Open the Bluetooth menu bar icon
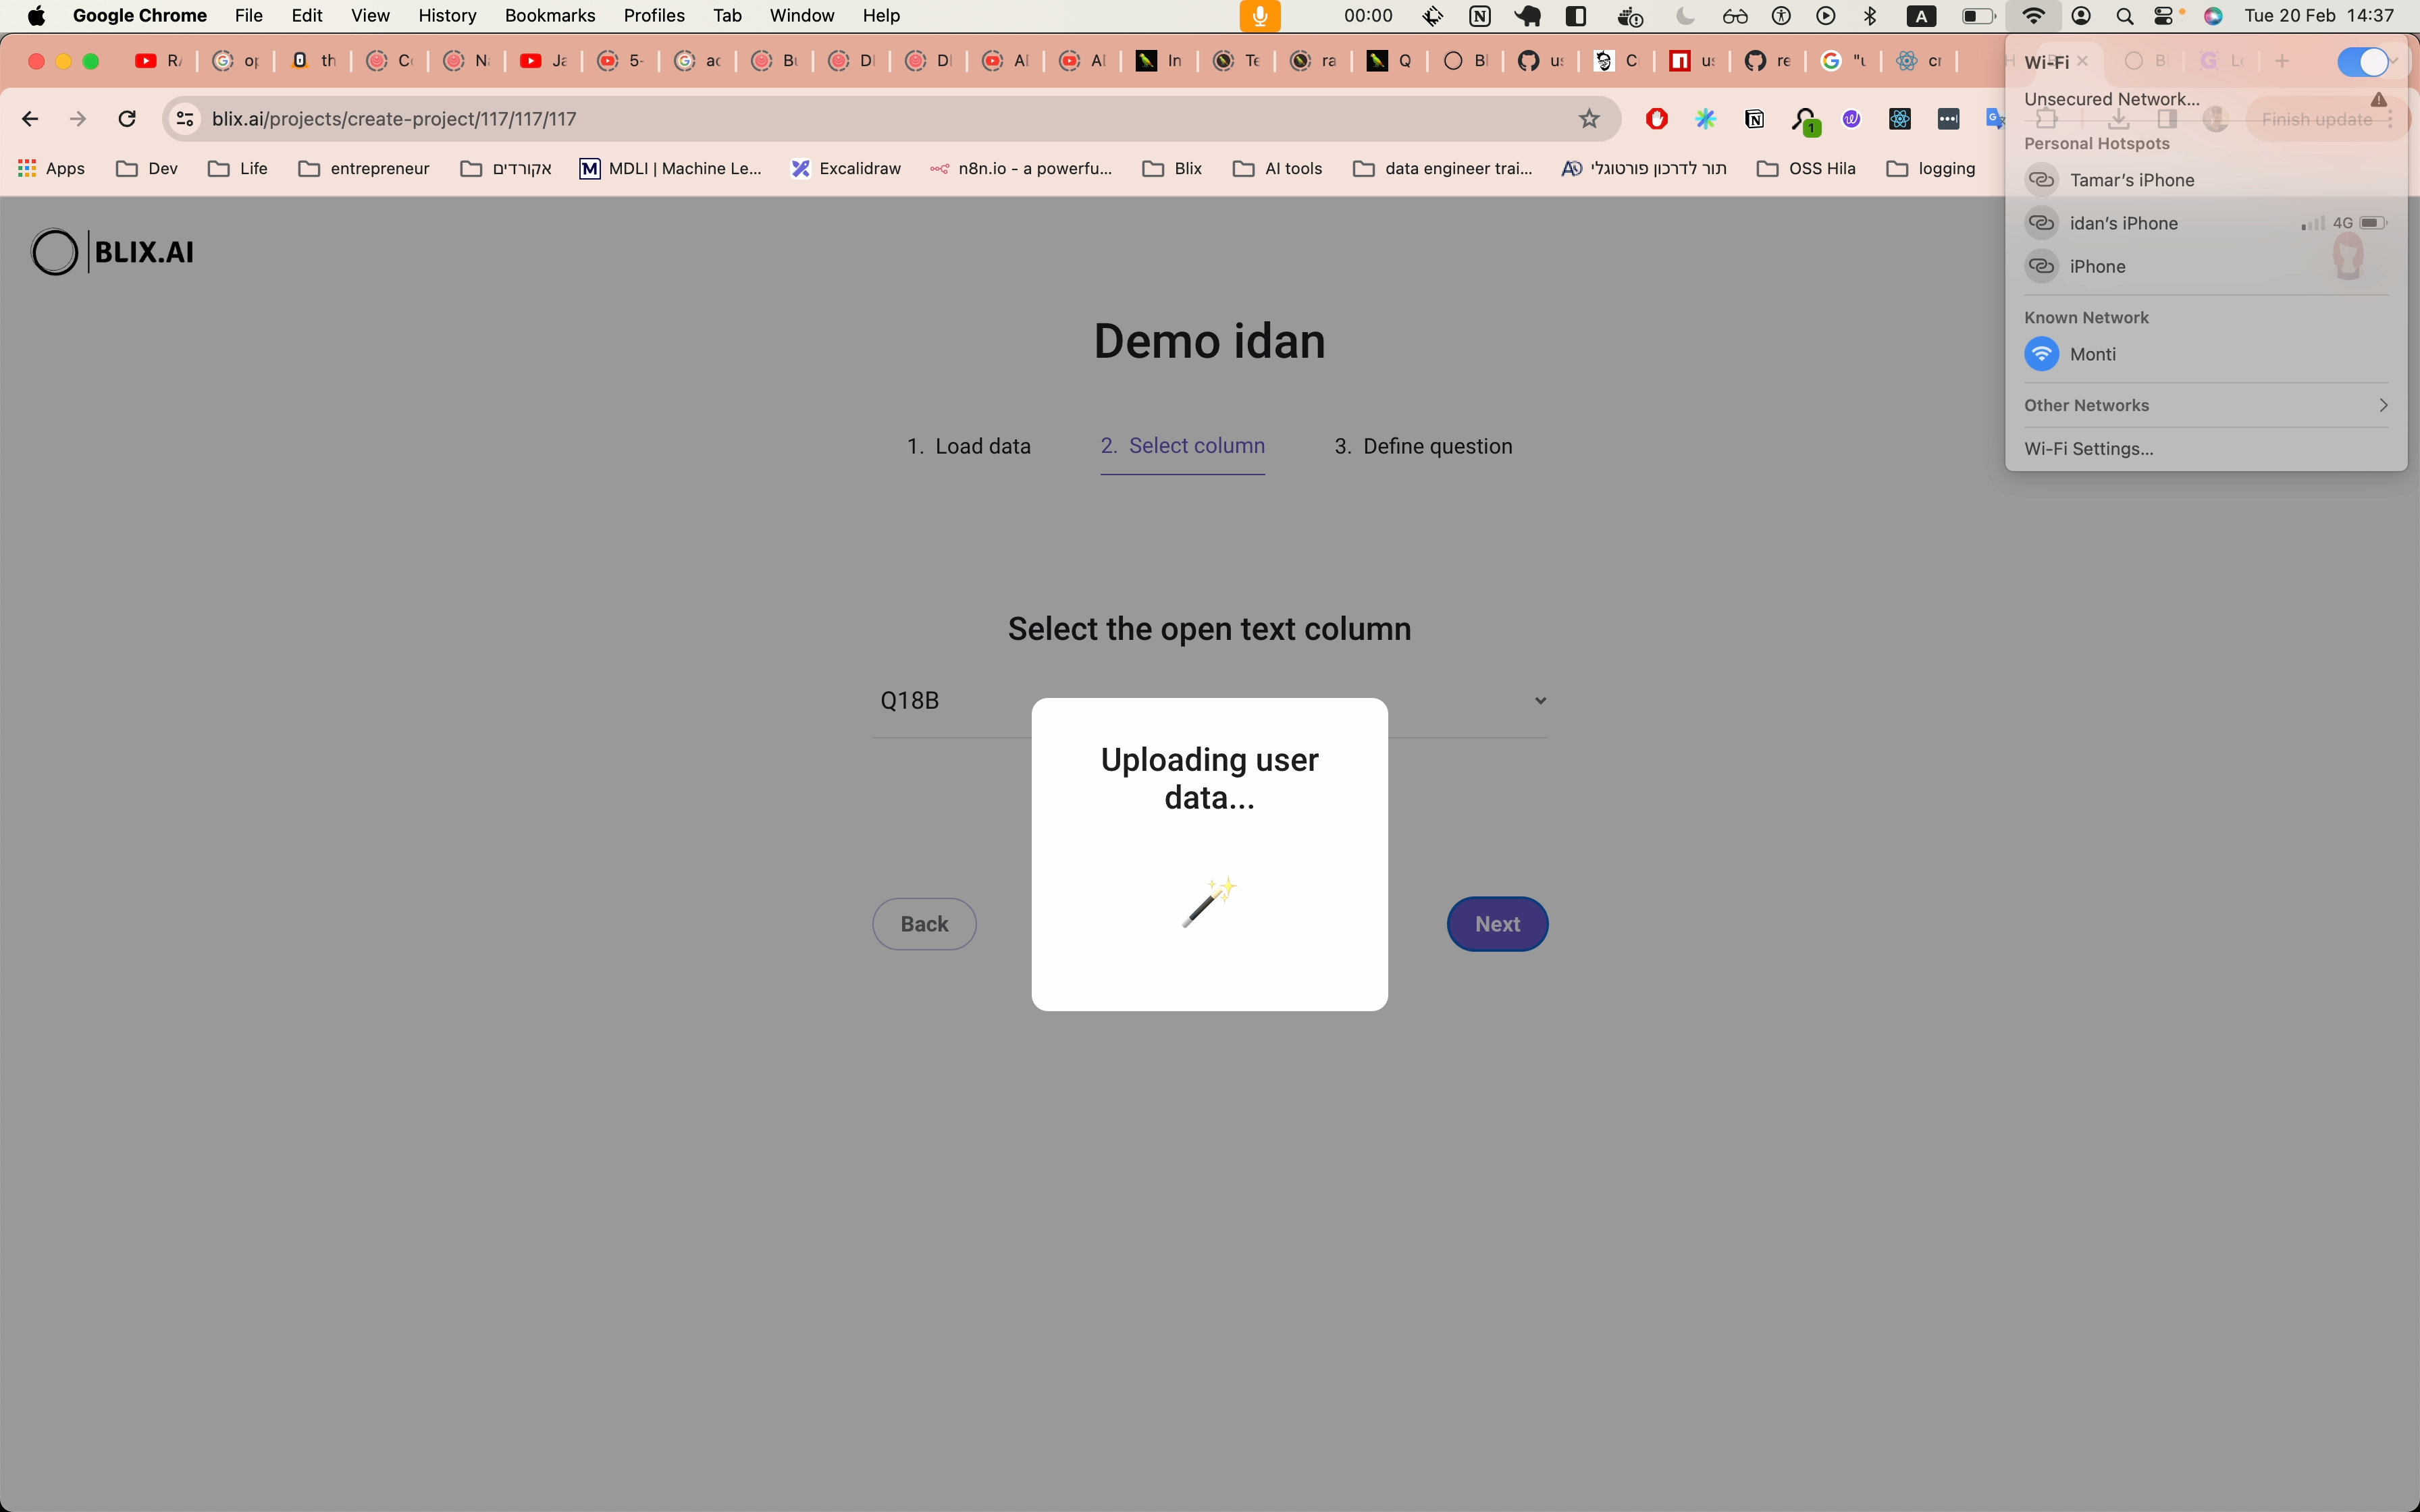This screenshot has height=1512, width=2420. tap(1870, 16)
